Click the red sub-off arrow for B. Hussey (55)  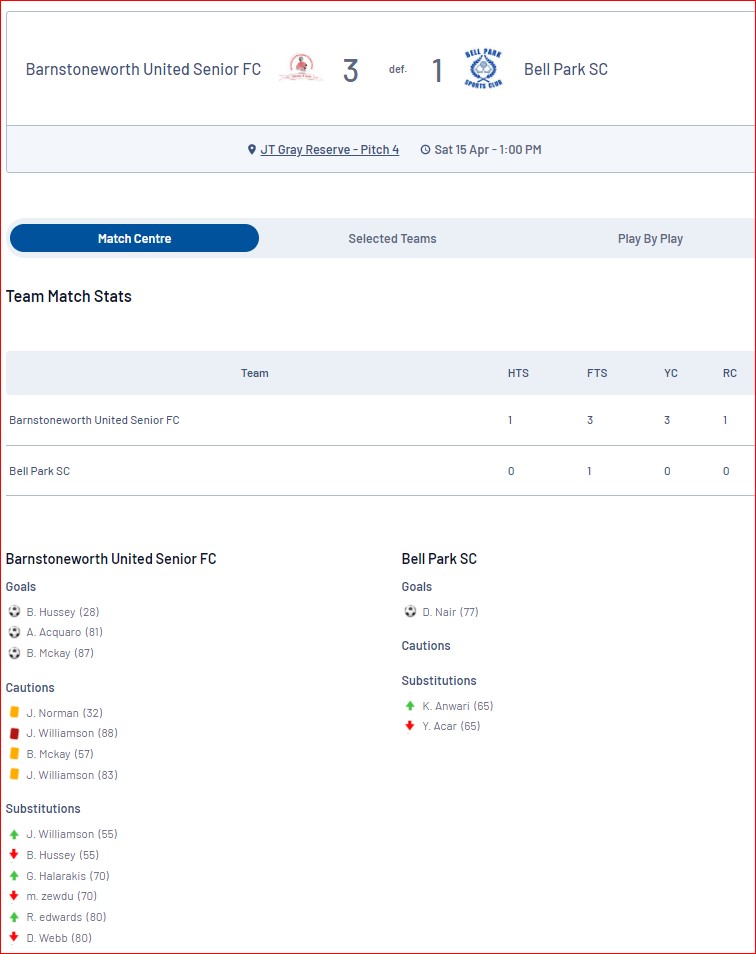(14, 854)
